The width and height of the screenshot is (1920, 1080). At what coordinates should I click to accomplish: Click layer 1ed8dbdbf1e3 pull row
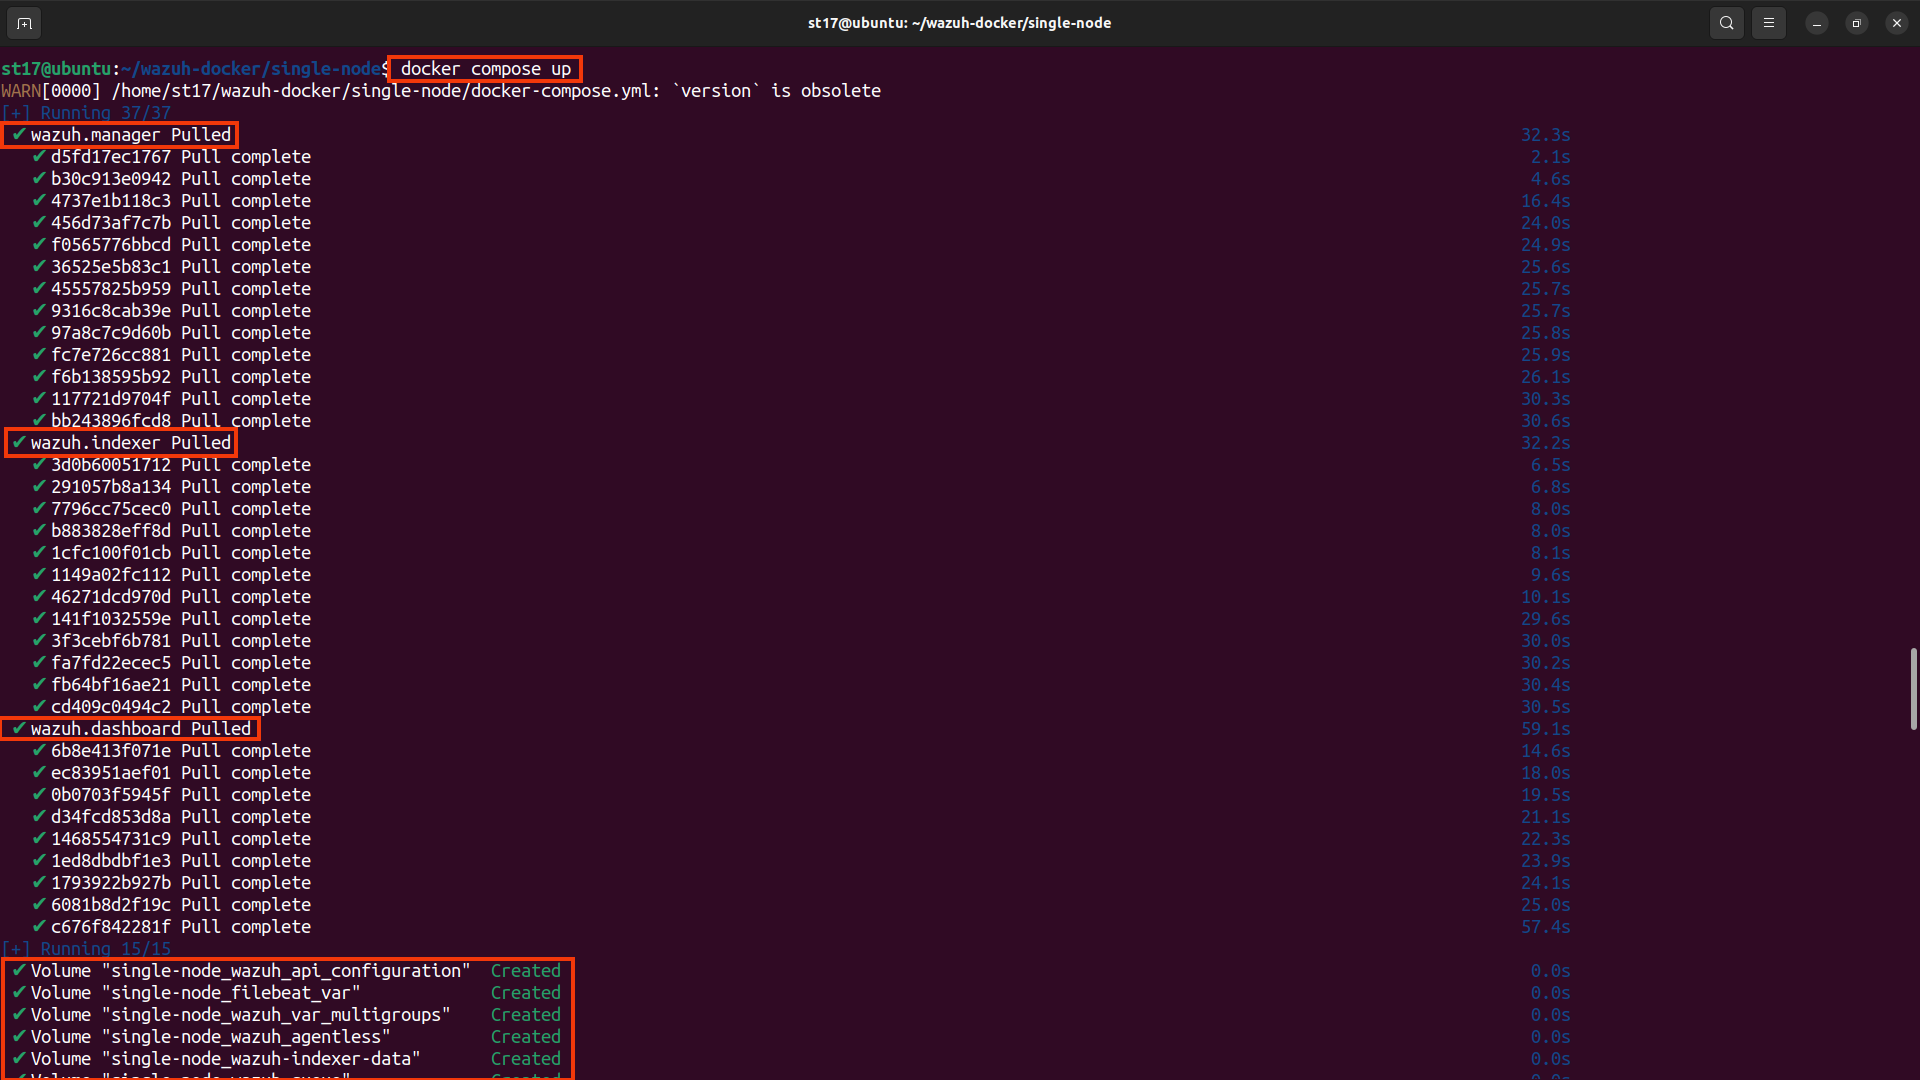(x=171, y=861)
